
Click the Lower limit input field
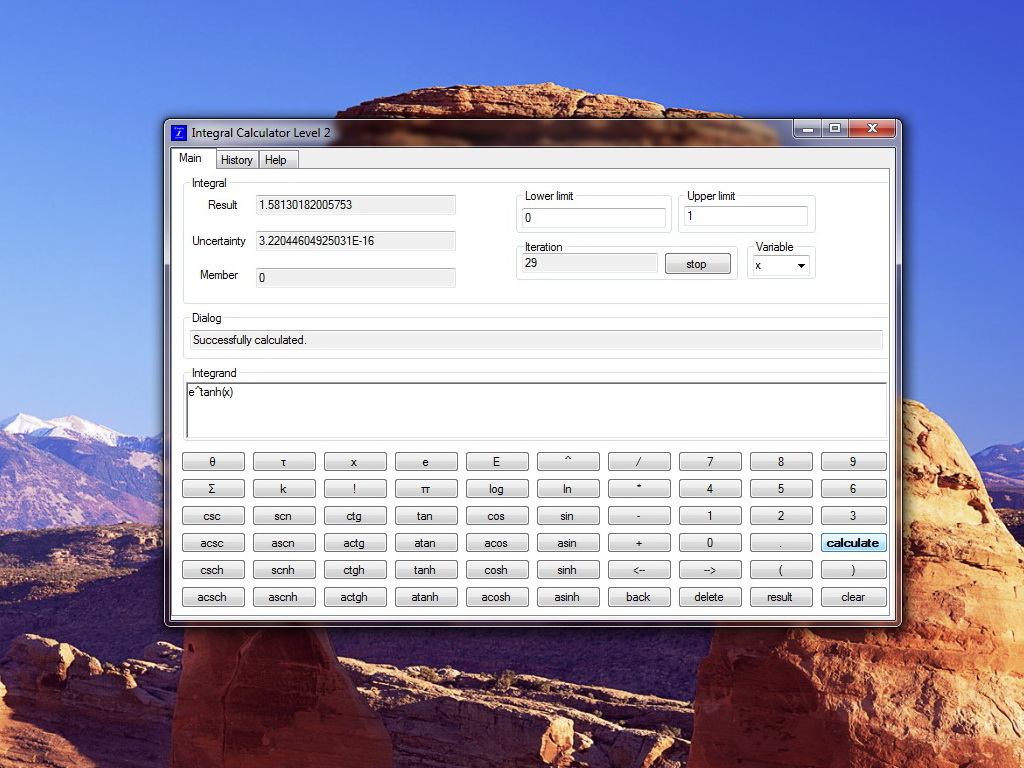[x=594, y=217]
